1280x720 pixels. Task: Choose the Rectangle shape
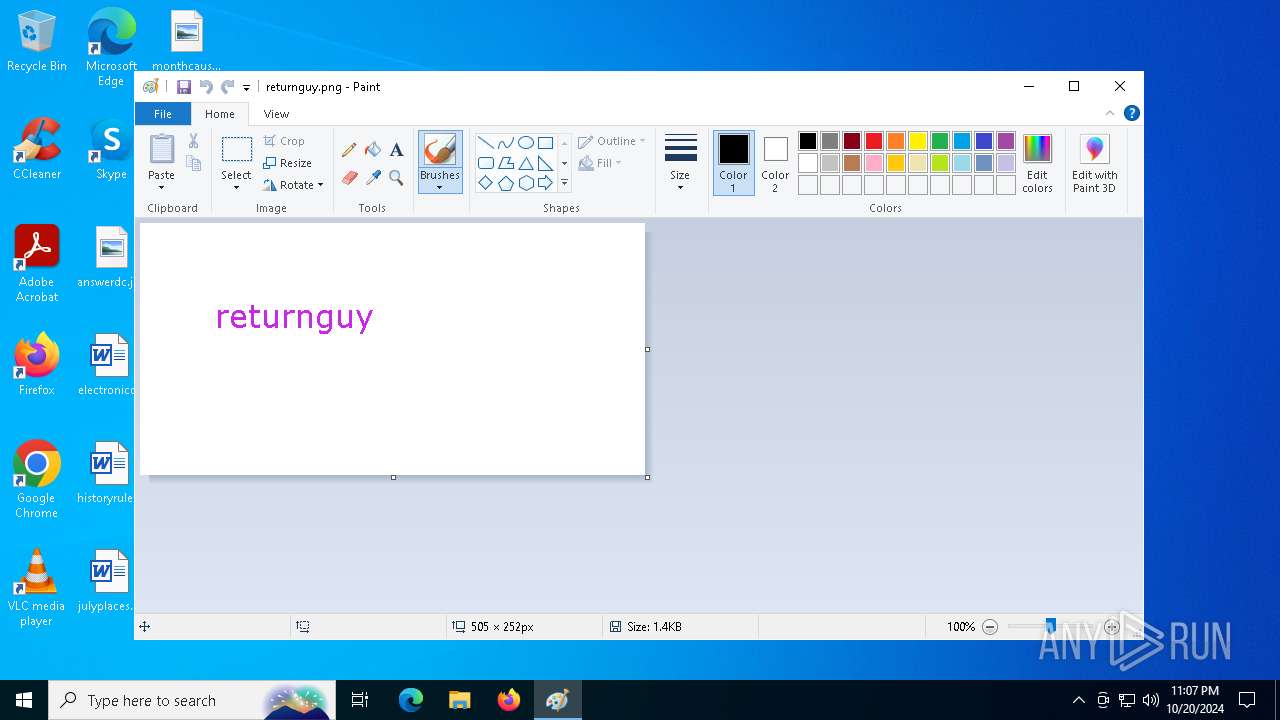click(545, 143)
